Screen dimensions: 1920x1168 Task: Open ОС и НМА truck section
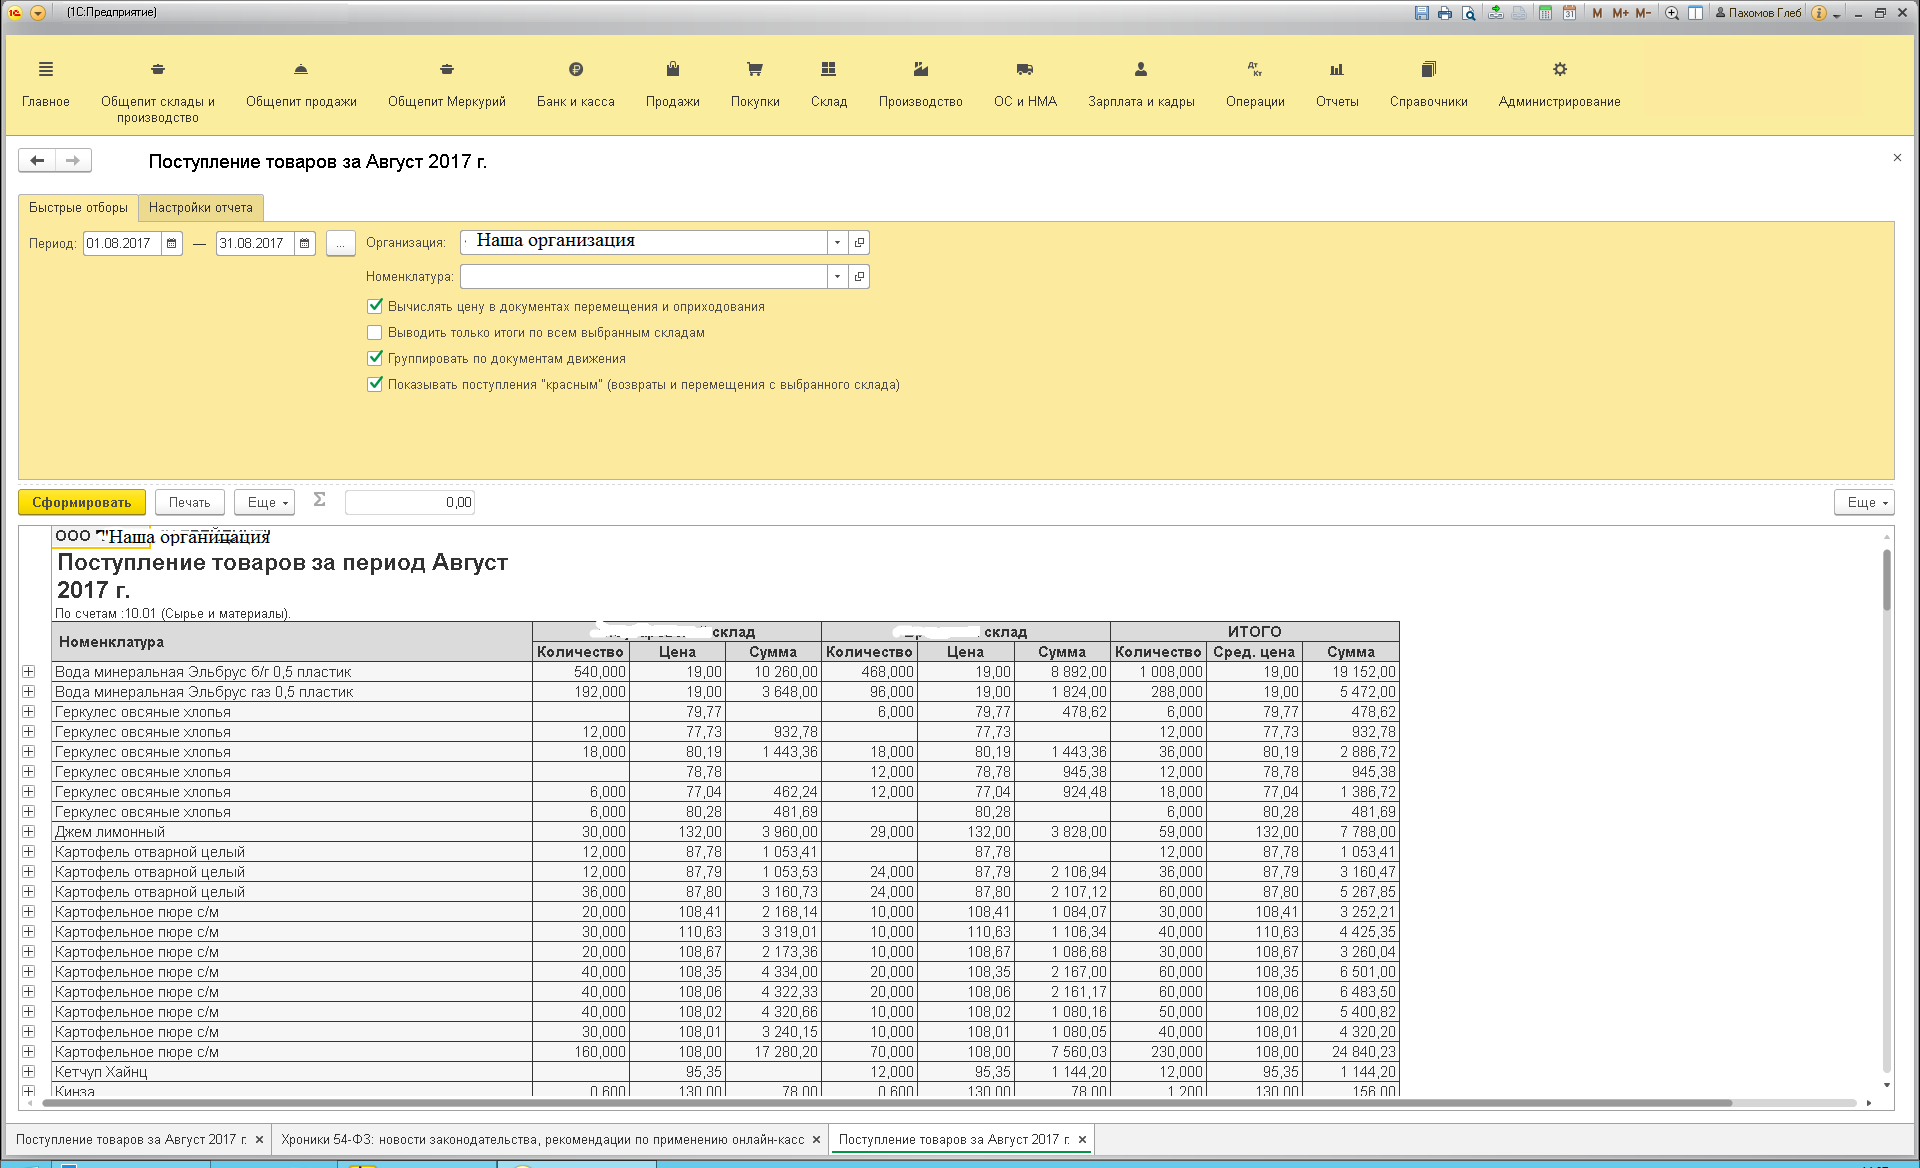click(1025, 84)
